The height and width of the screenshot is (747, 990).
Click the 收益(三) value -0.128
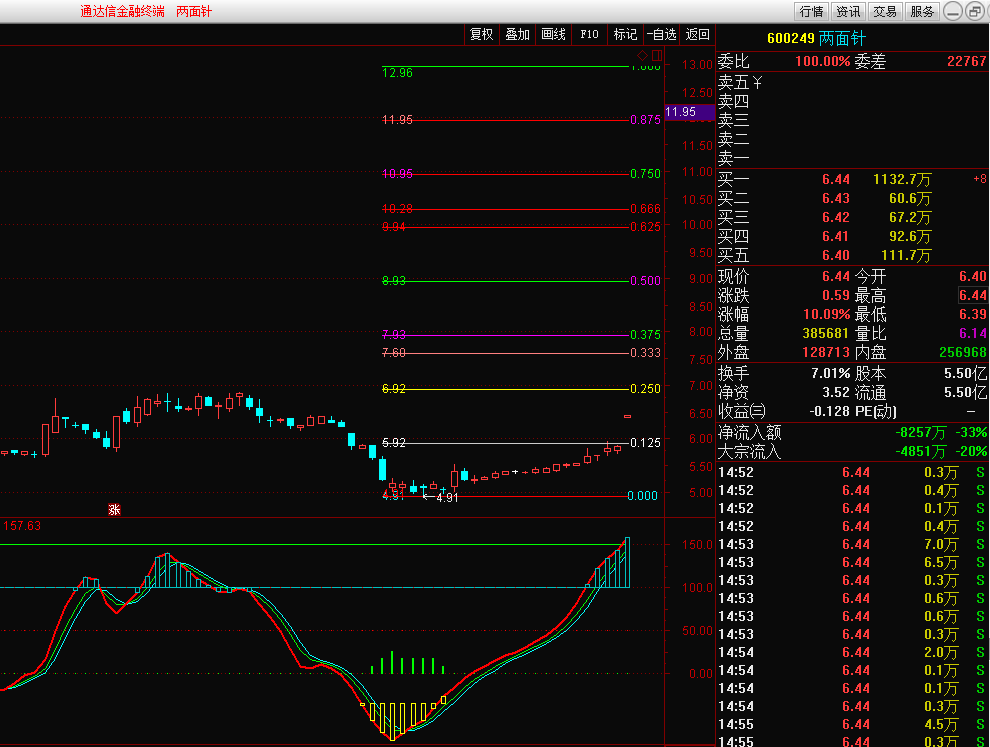coord(830,411)
